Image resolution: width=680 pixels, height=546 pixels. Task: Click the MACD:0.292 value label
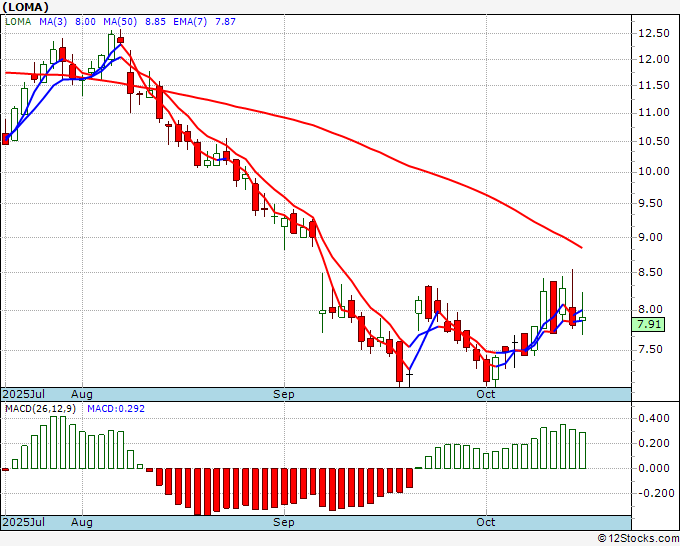(x=116, y=409)
